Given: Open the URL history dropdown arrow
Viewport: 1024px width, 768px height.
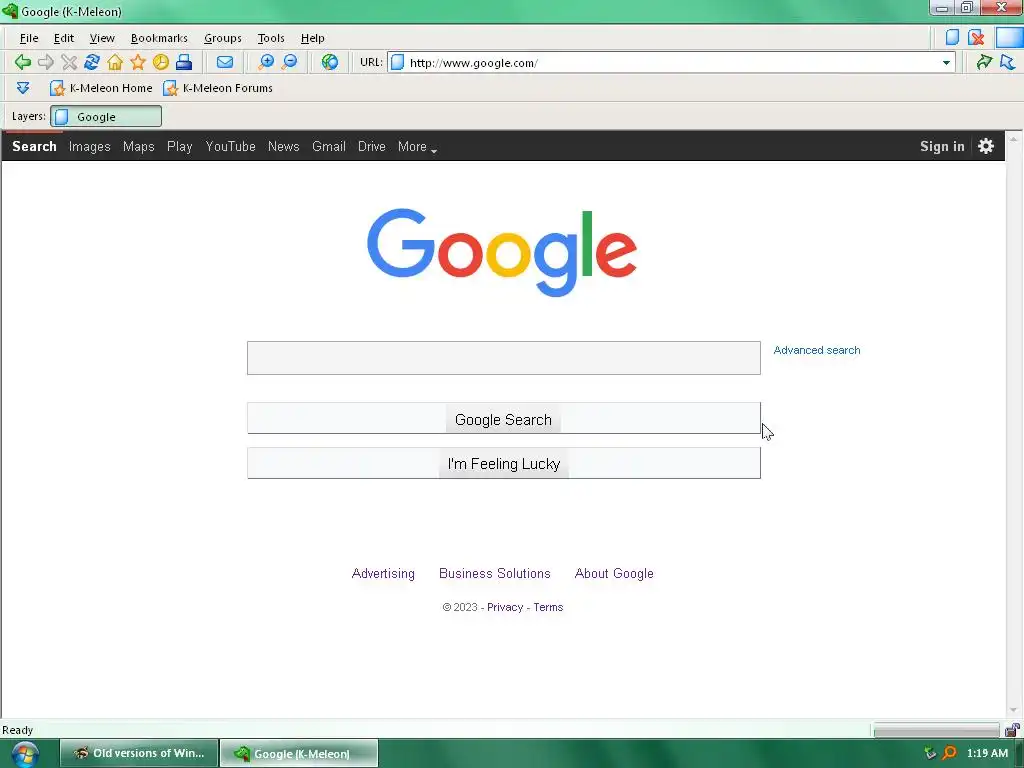Looking at the screenshot, I should coord(946,63).
